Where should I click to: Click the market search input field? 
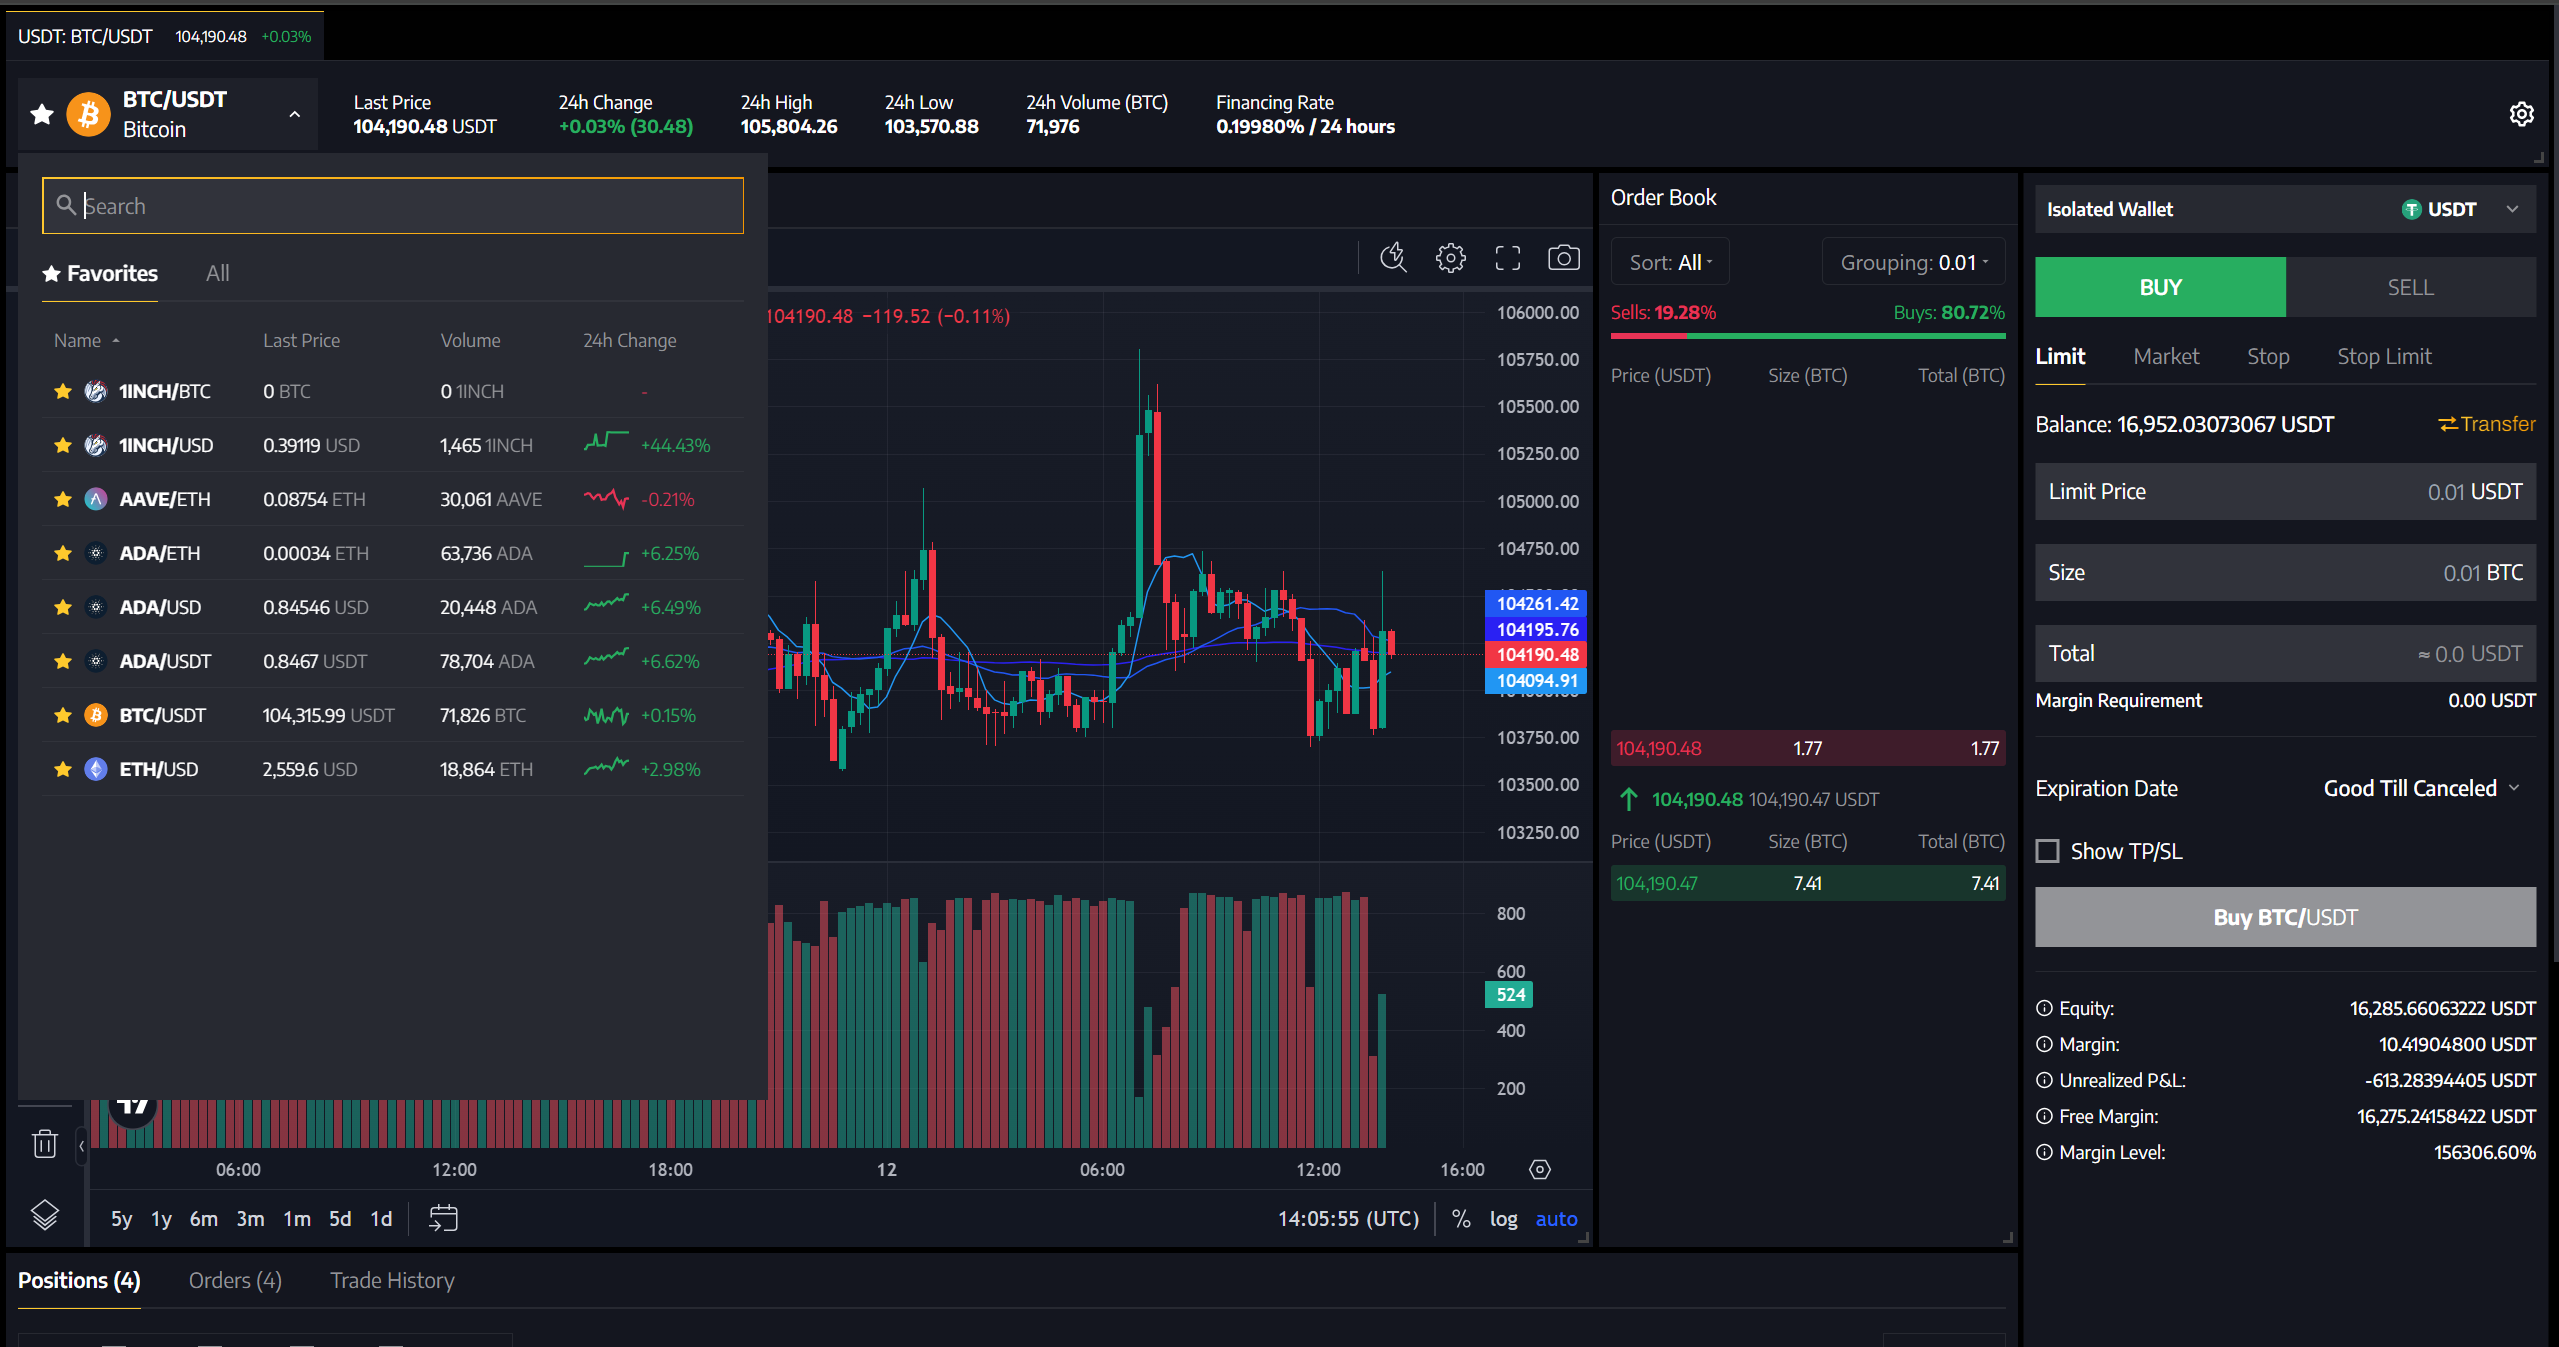[x=393, y=206]
